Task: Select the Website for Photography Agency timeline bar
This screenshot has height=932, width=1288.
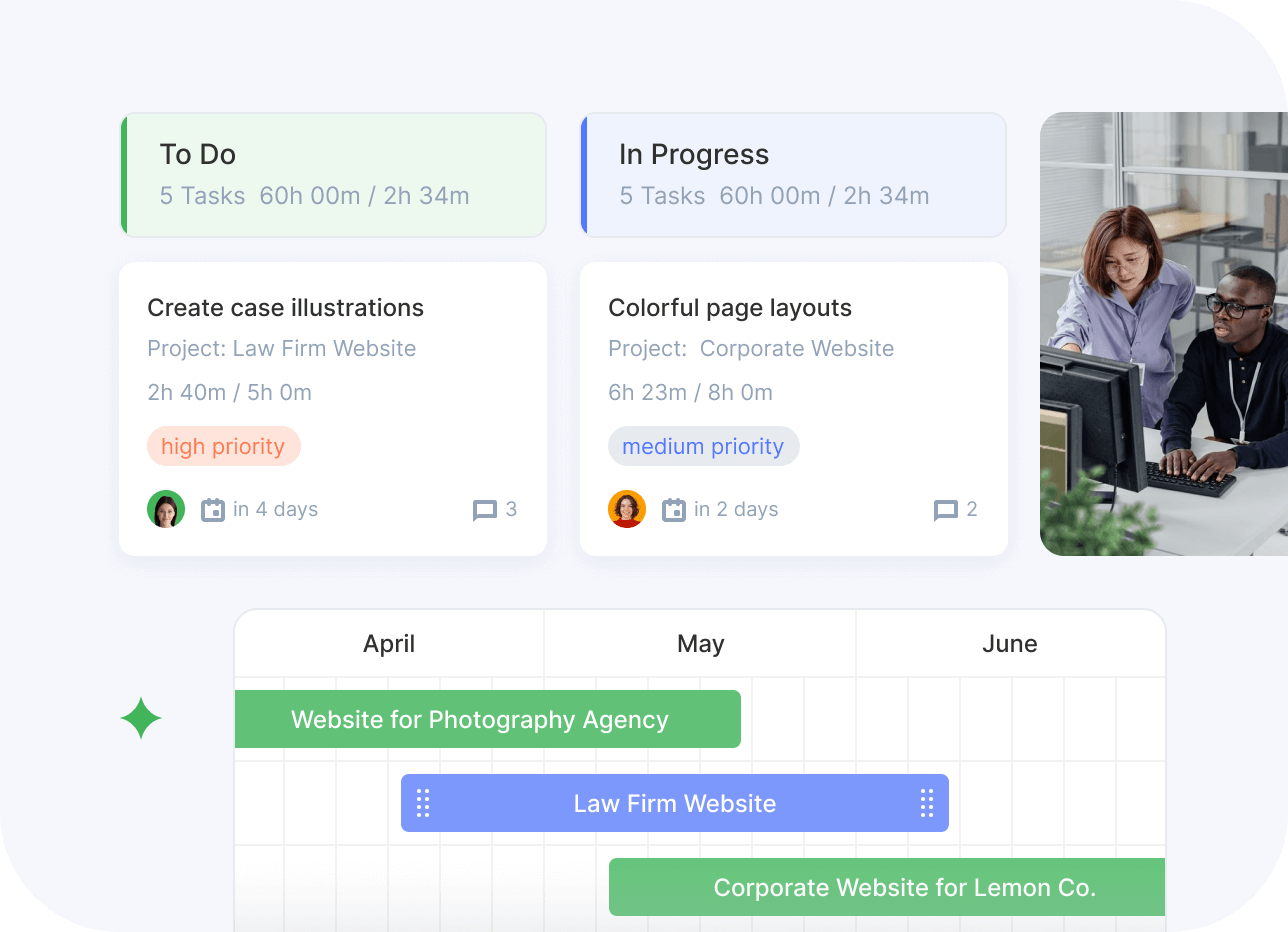Action: click(487, 719)
